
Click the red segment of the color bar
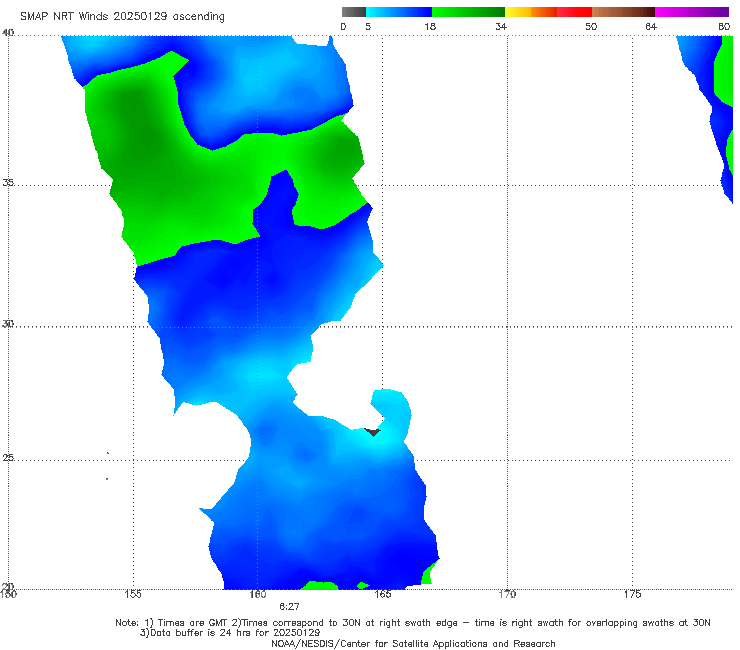[x=574, y=12]
